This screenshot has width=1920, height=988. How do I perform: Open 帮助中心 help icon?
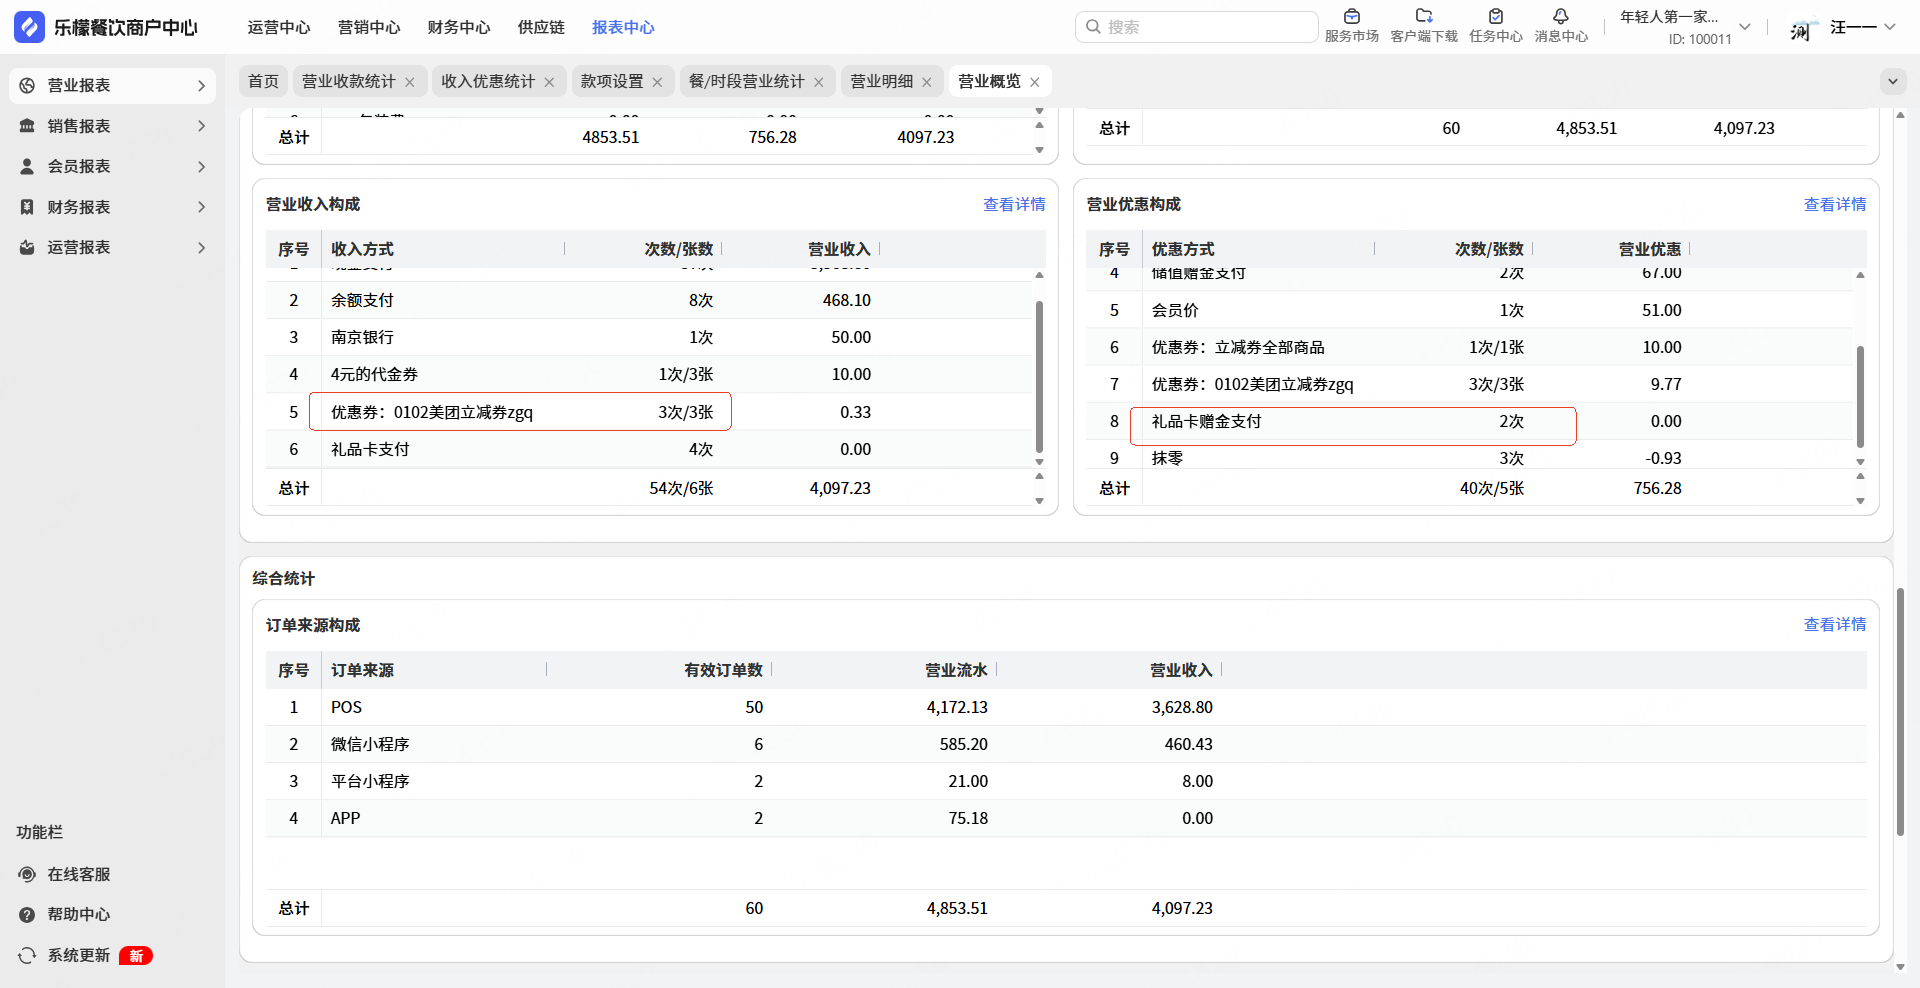coord(27,914)
